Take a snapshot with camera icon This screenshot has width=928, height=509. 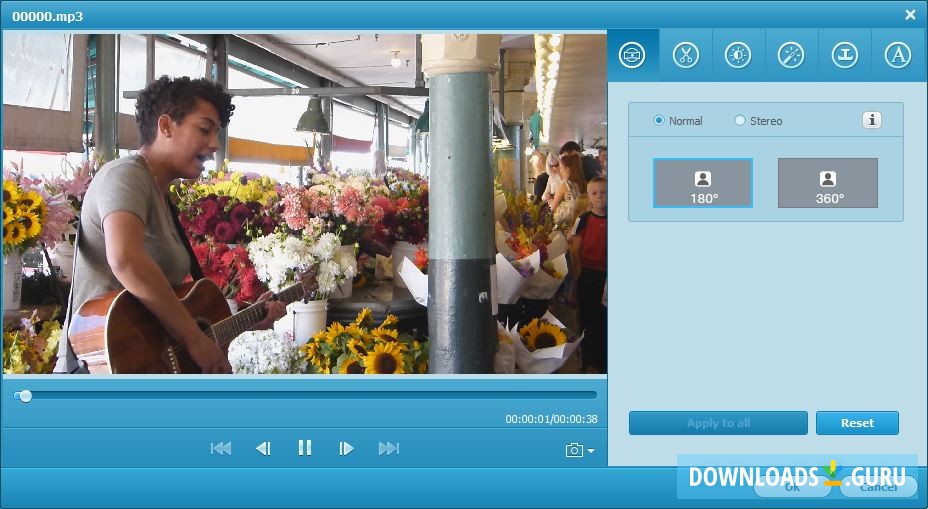(x=574, y=450)
